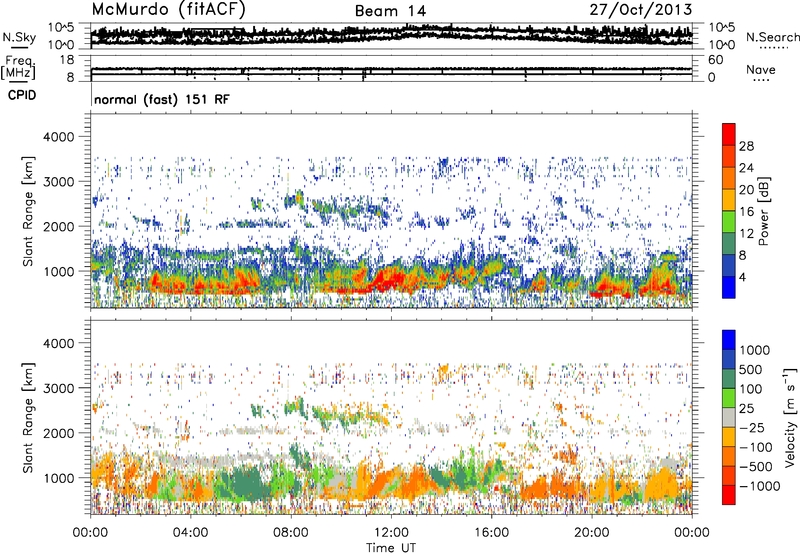Click the 3000 km tick of power panel
The width and height of the screenshot is (800, 554).
pos(58,182)
